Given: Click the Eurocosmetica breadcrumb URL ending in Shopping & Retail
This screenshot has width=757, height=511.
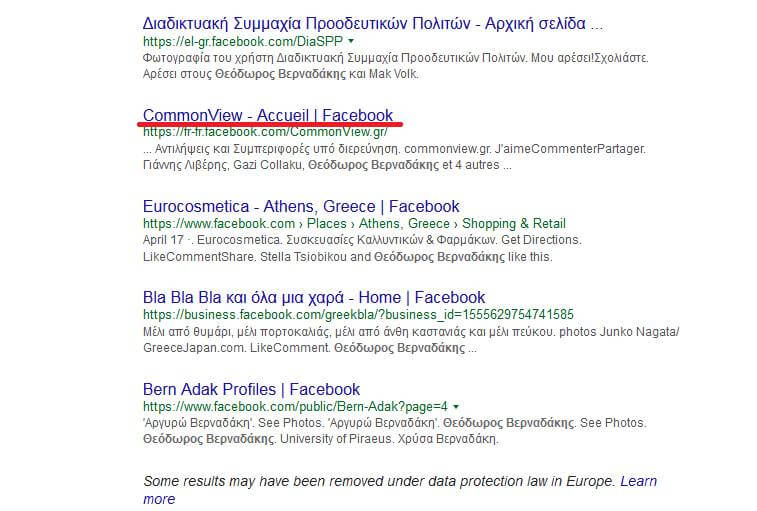Looking at the screenshot, I should (x=353, y=223).
